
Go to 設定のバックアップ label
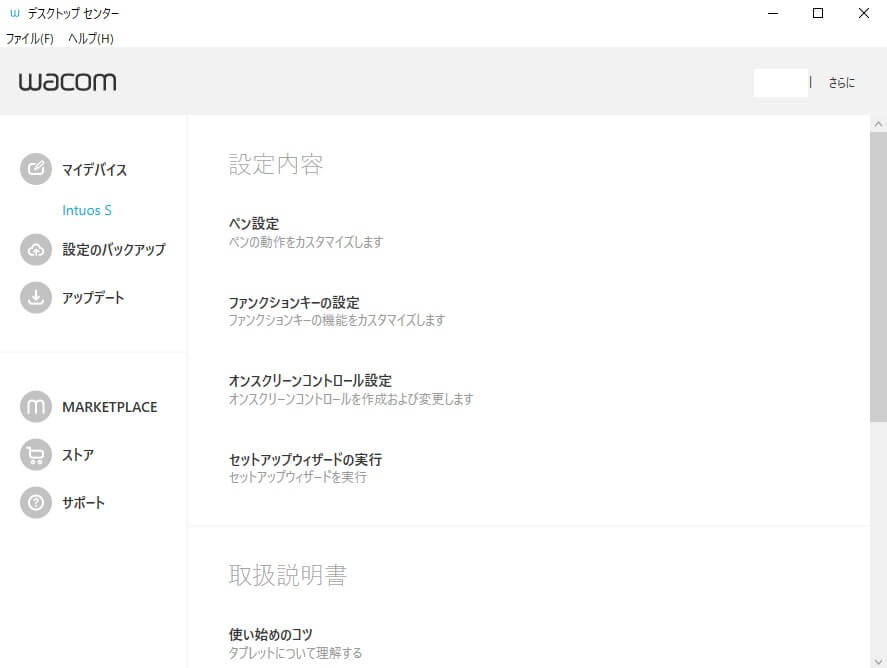pos(114,249)
